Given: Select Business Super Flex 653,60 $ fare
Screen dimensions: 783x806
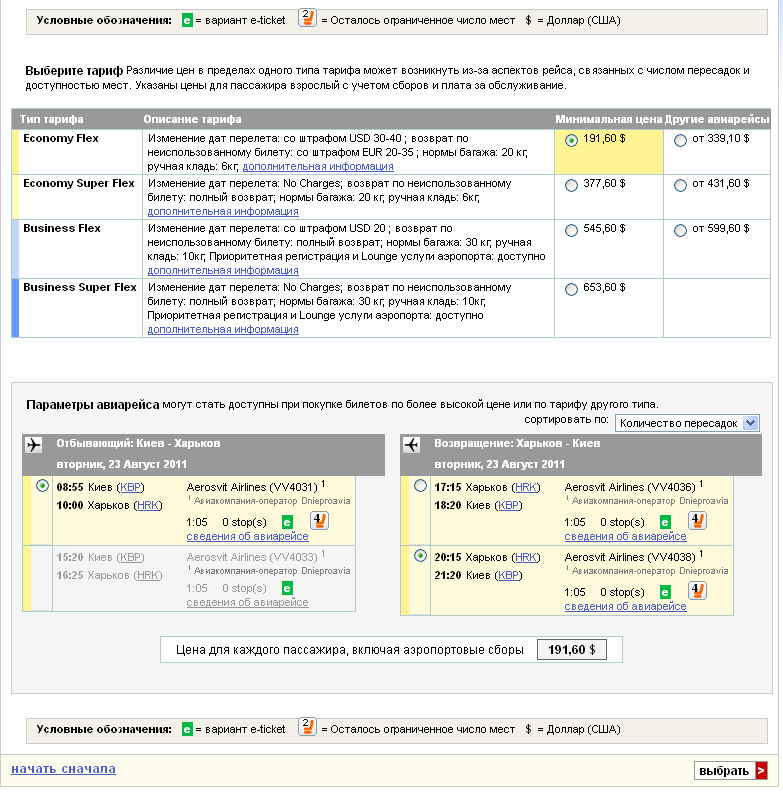Looking at the screenshot, I should pos(571,290).
